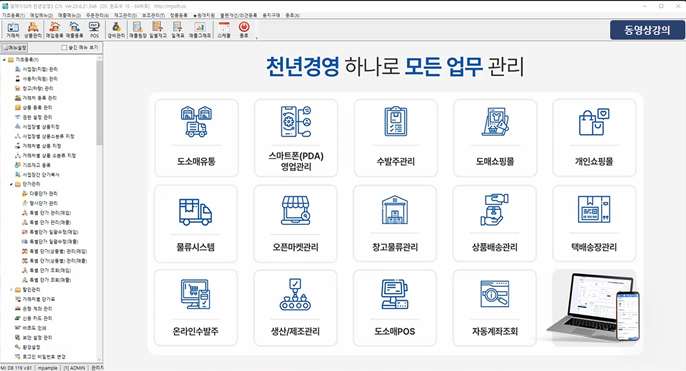Select the 창고물류관리 card
The width and height of the screenshot is (686, 371).
395,224
